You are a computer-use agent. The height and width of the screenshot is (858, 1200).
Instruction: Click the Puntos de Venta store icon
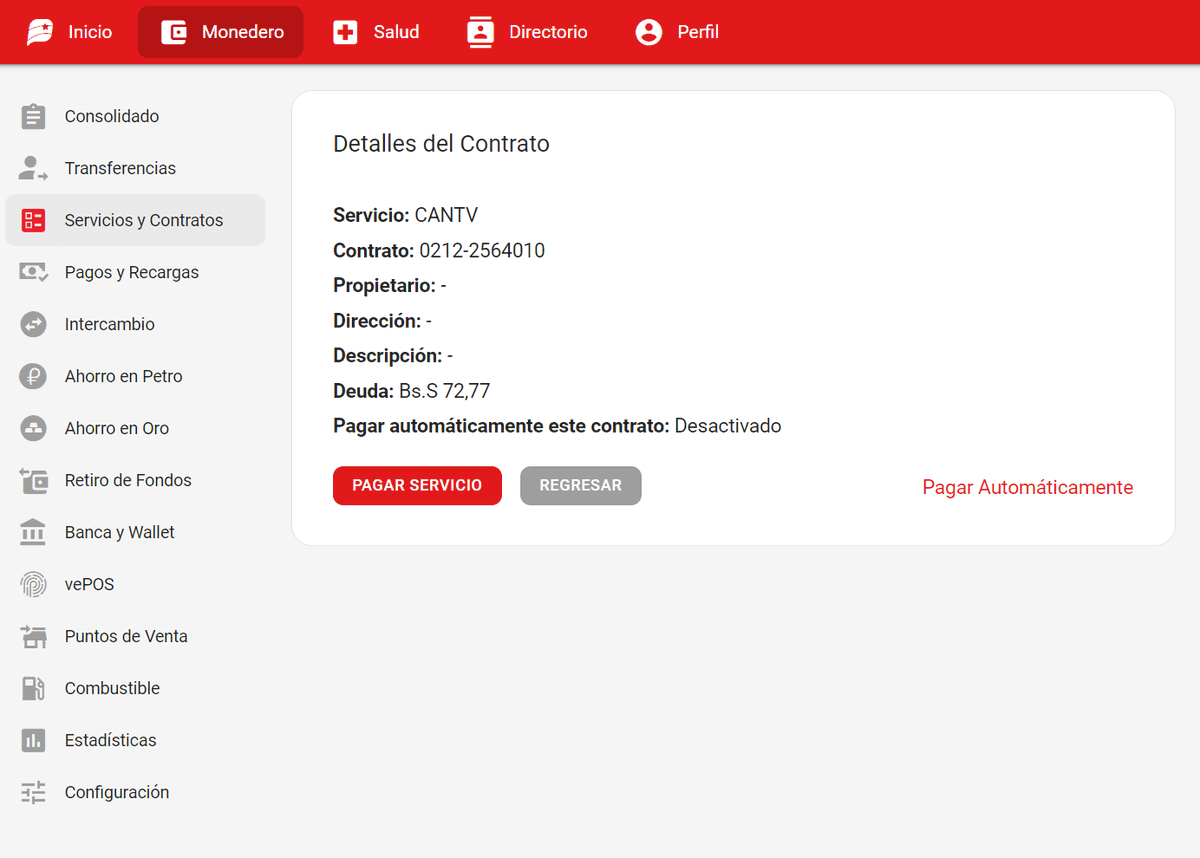(33, 636)
